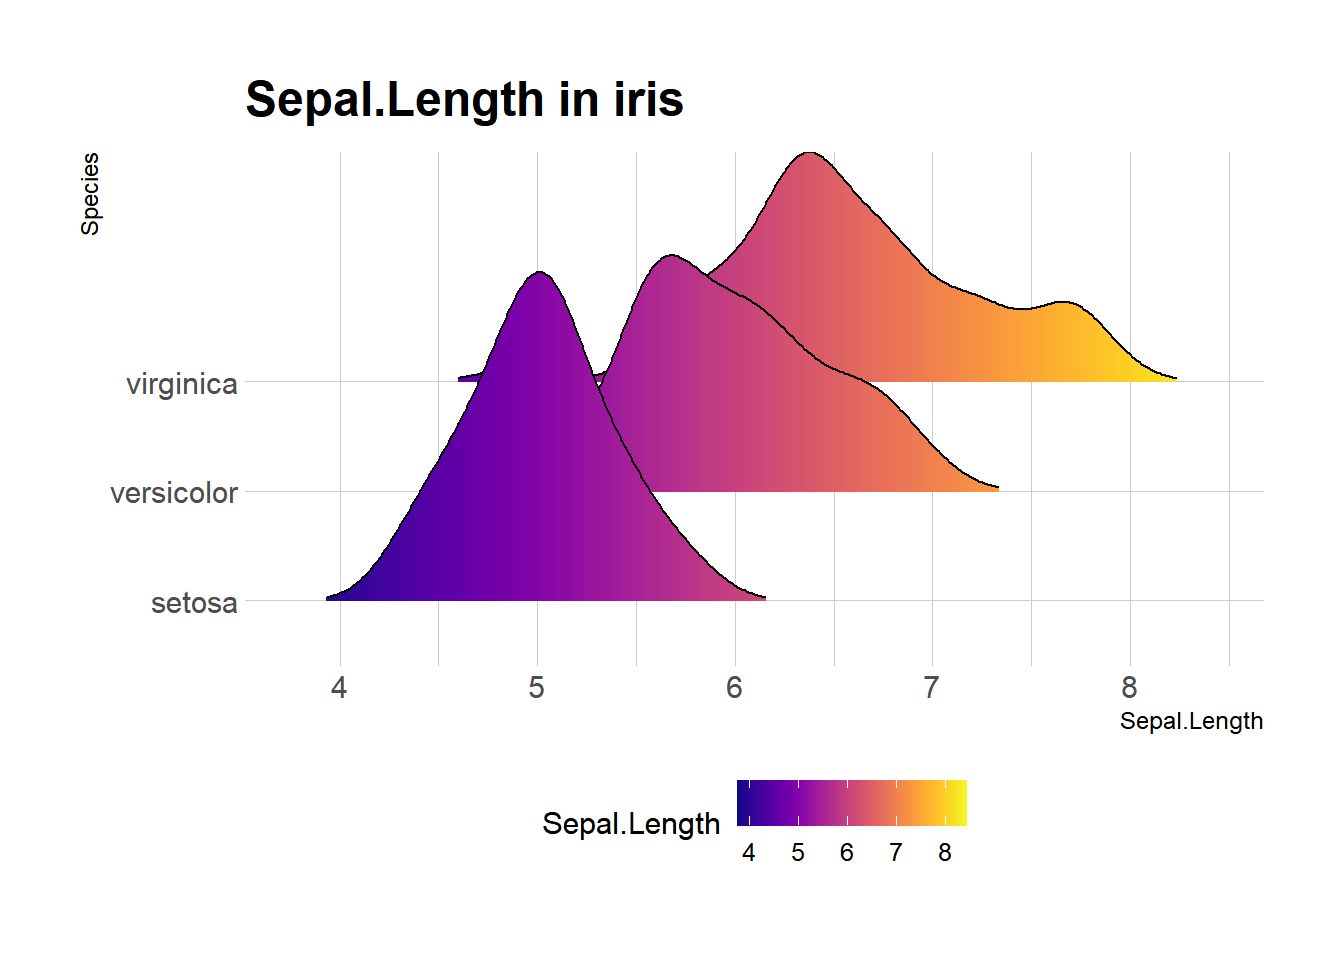Click the chart title Sepal.Length in iris
The height and width of the screenshot is (960, 1344).
tap(464, 100)
